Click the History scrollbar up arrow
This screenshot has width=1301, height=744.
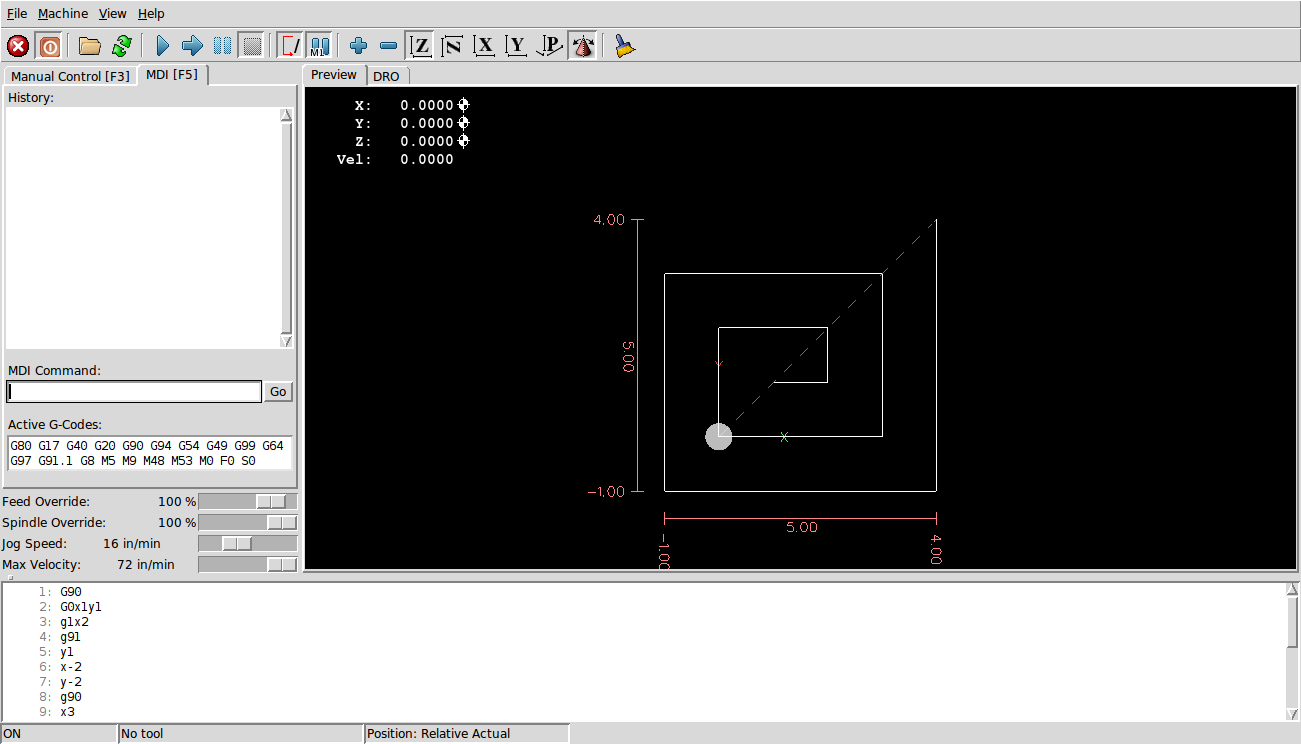(287, 115)
